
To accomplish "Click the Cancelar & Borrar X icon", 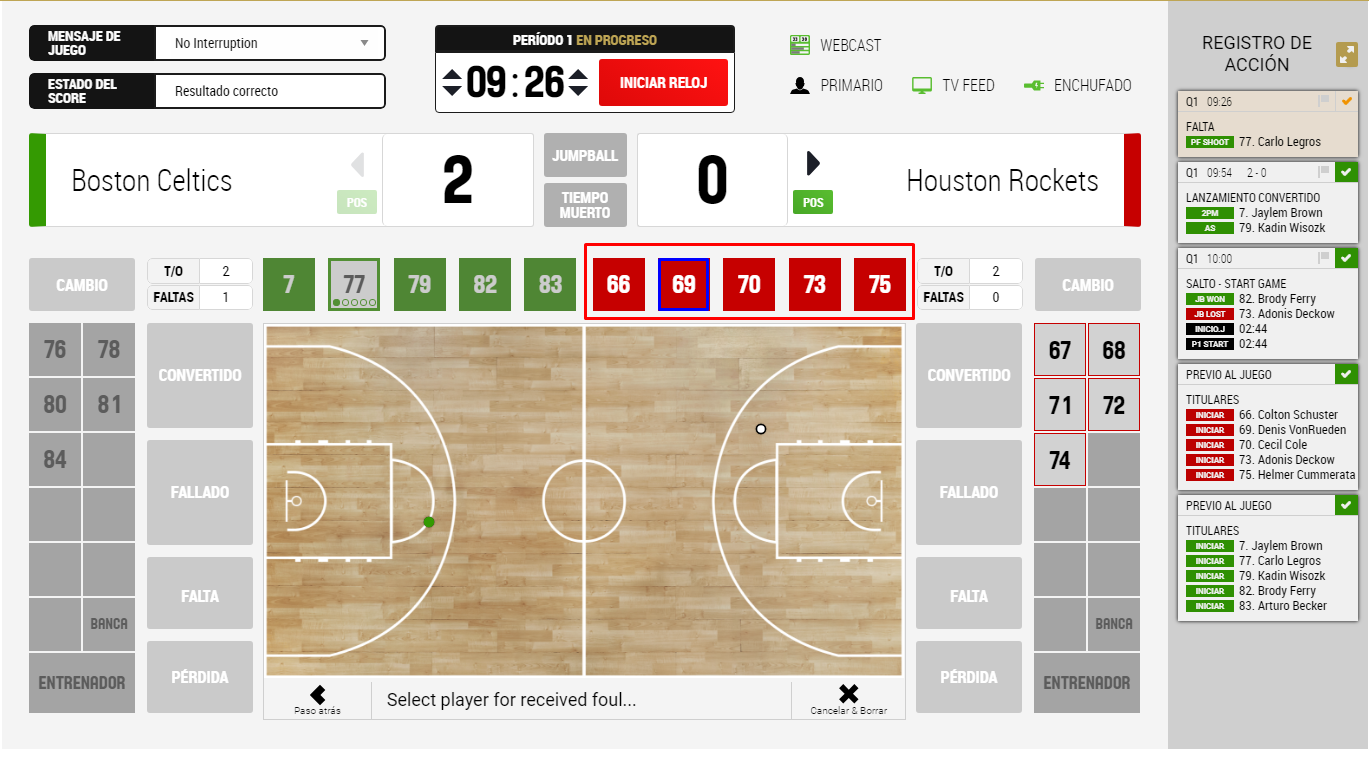I will click(x=848, y=693).
